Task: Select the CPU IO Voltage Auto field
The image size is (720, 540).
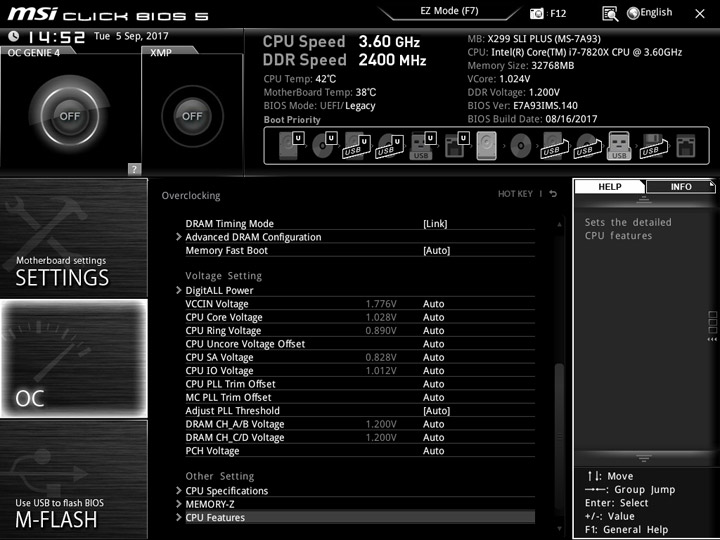Action: (433, 370)
